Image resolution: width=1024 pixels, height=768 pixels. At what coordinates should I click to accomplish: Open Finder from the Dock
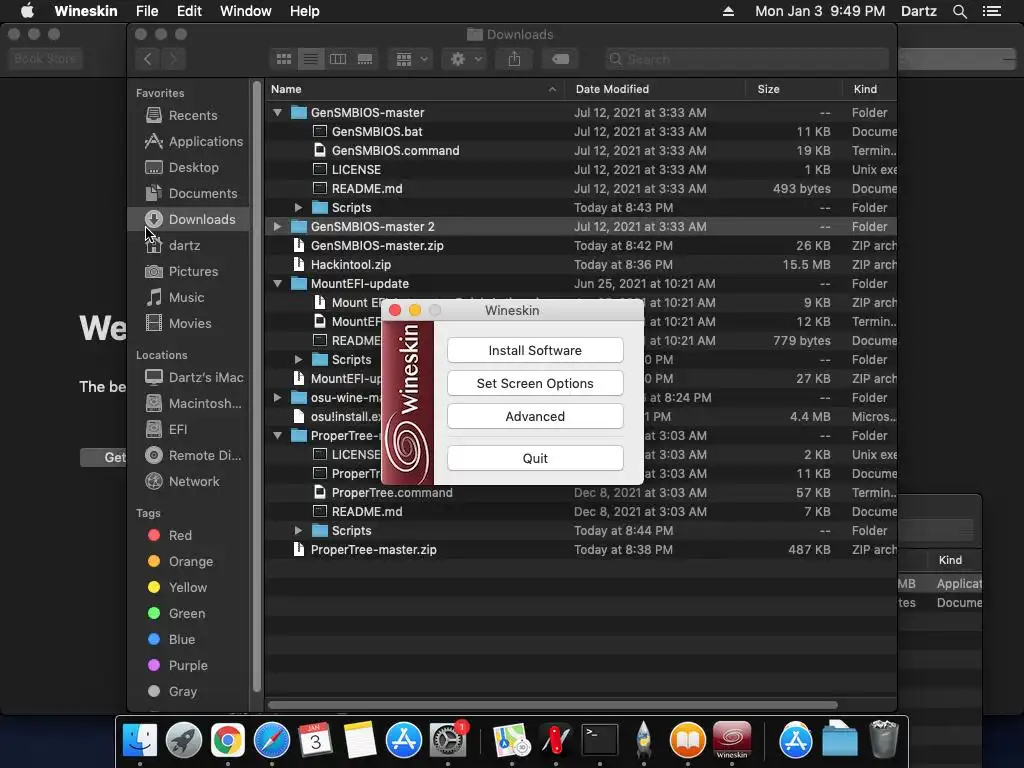click(x=140, y=741)
